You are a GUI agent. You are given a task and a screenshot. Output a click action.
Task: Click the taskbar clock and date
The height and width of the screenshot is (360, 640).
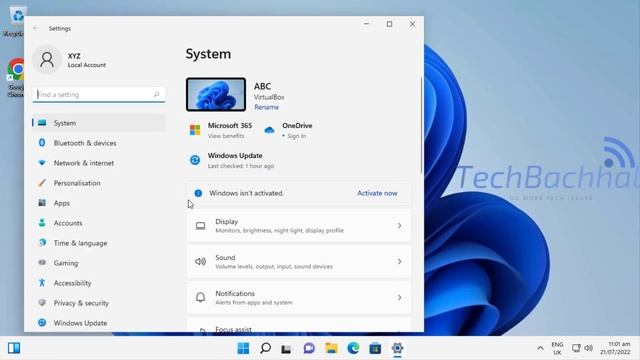tap(615, 348)
